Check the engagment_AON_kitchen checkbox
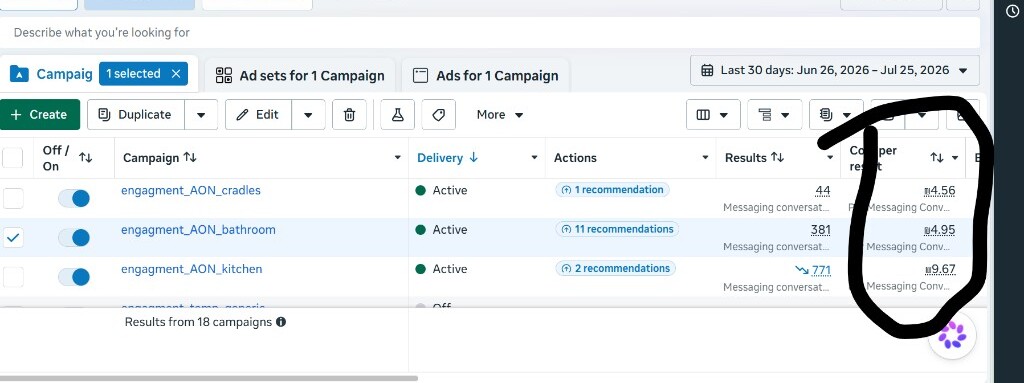Screen dimensions: 1024x383 (x=13, y=277)
